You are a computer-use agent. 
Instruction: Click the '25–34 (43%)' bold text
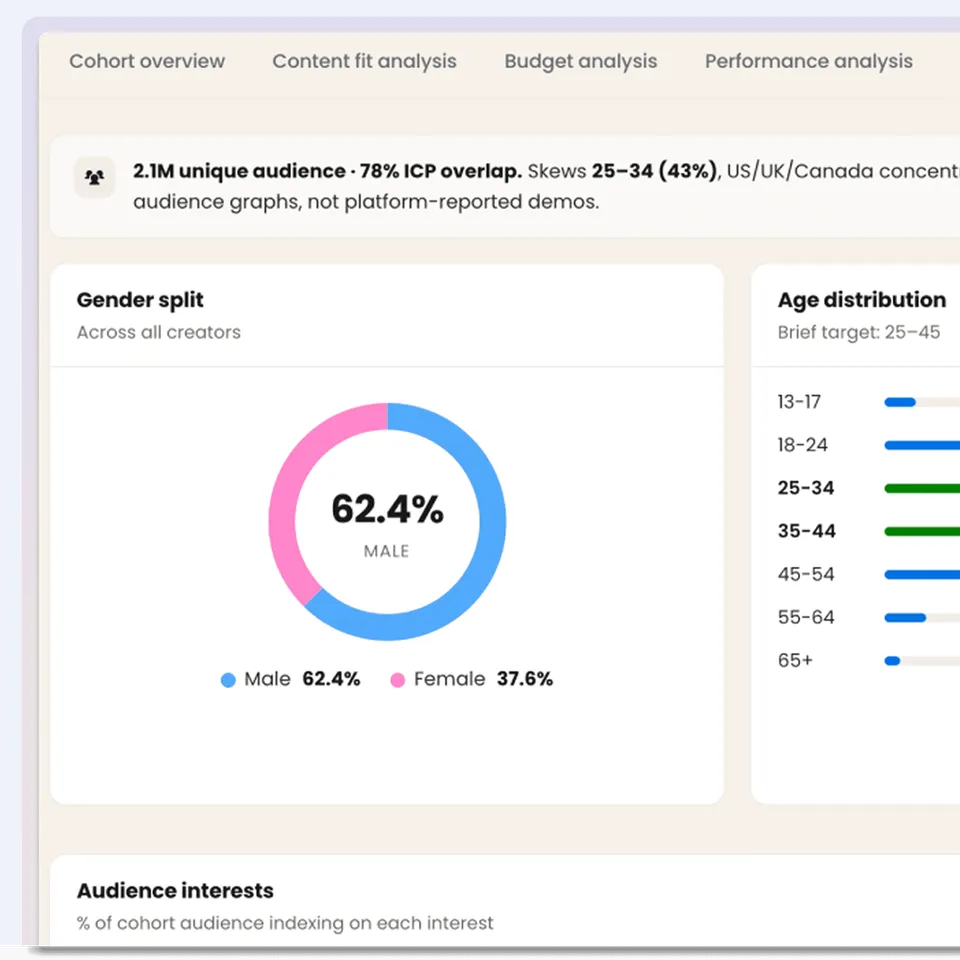click(654, 171)
